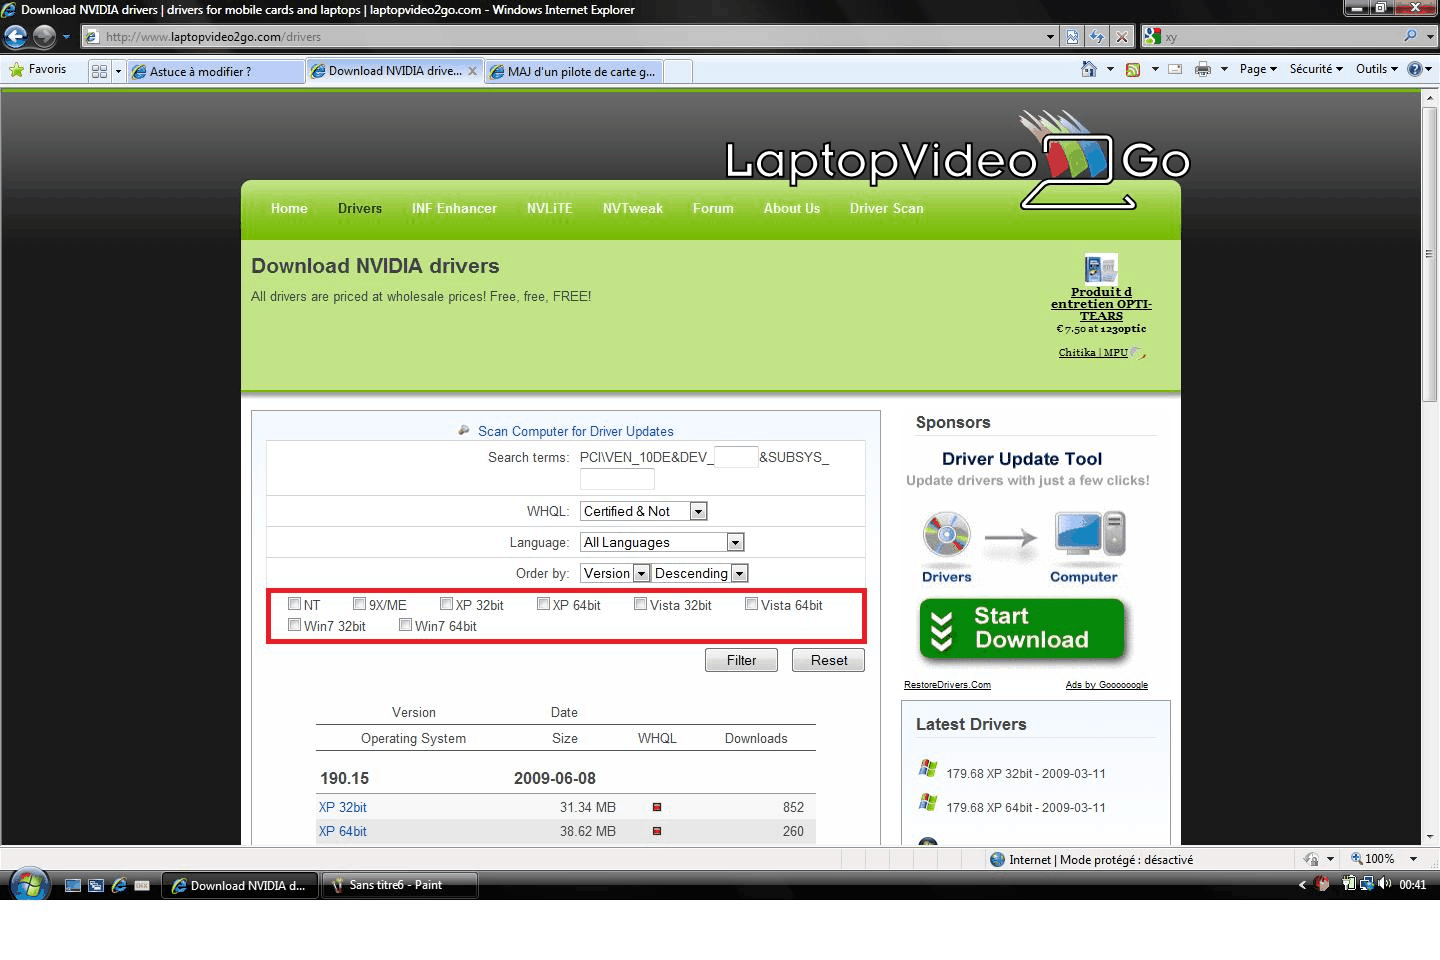This screenshot has width=1440, height=960.
Task: Select the Win7 64bit checkbox
Action: 406,625
